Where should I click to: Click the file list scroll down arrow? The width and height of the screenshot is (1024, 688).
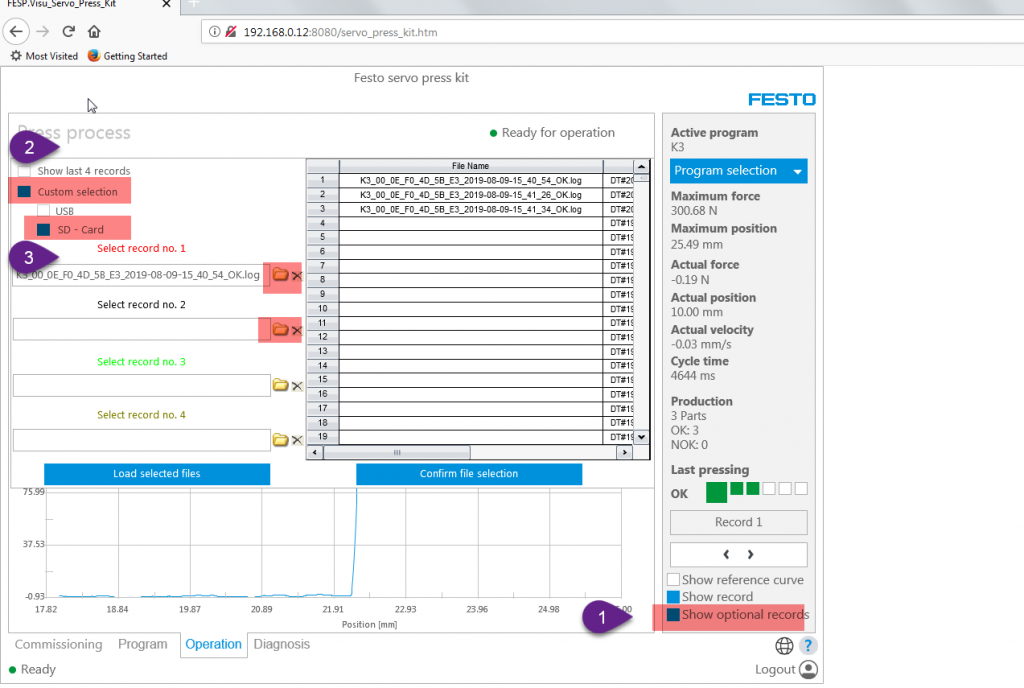[641, 437]
